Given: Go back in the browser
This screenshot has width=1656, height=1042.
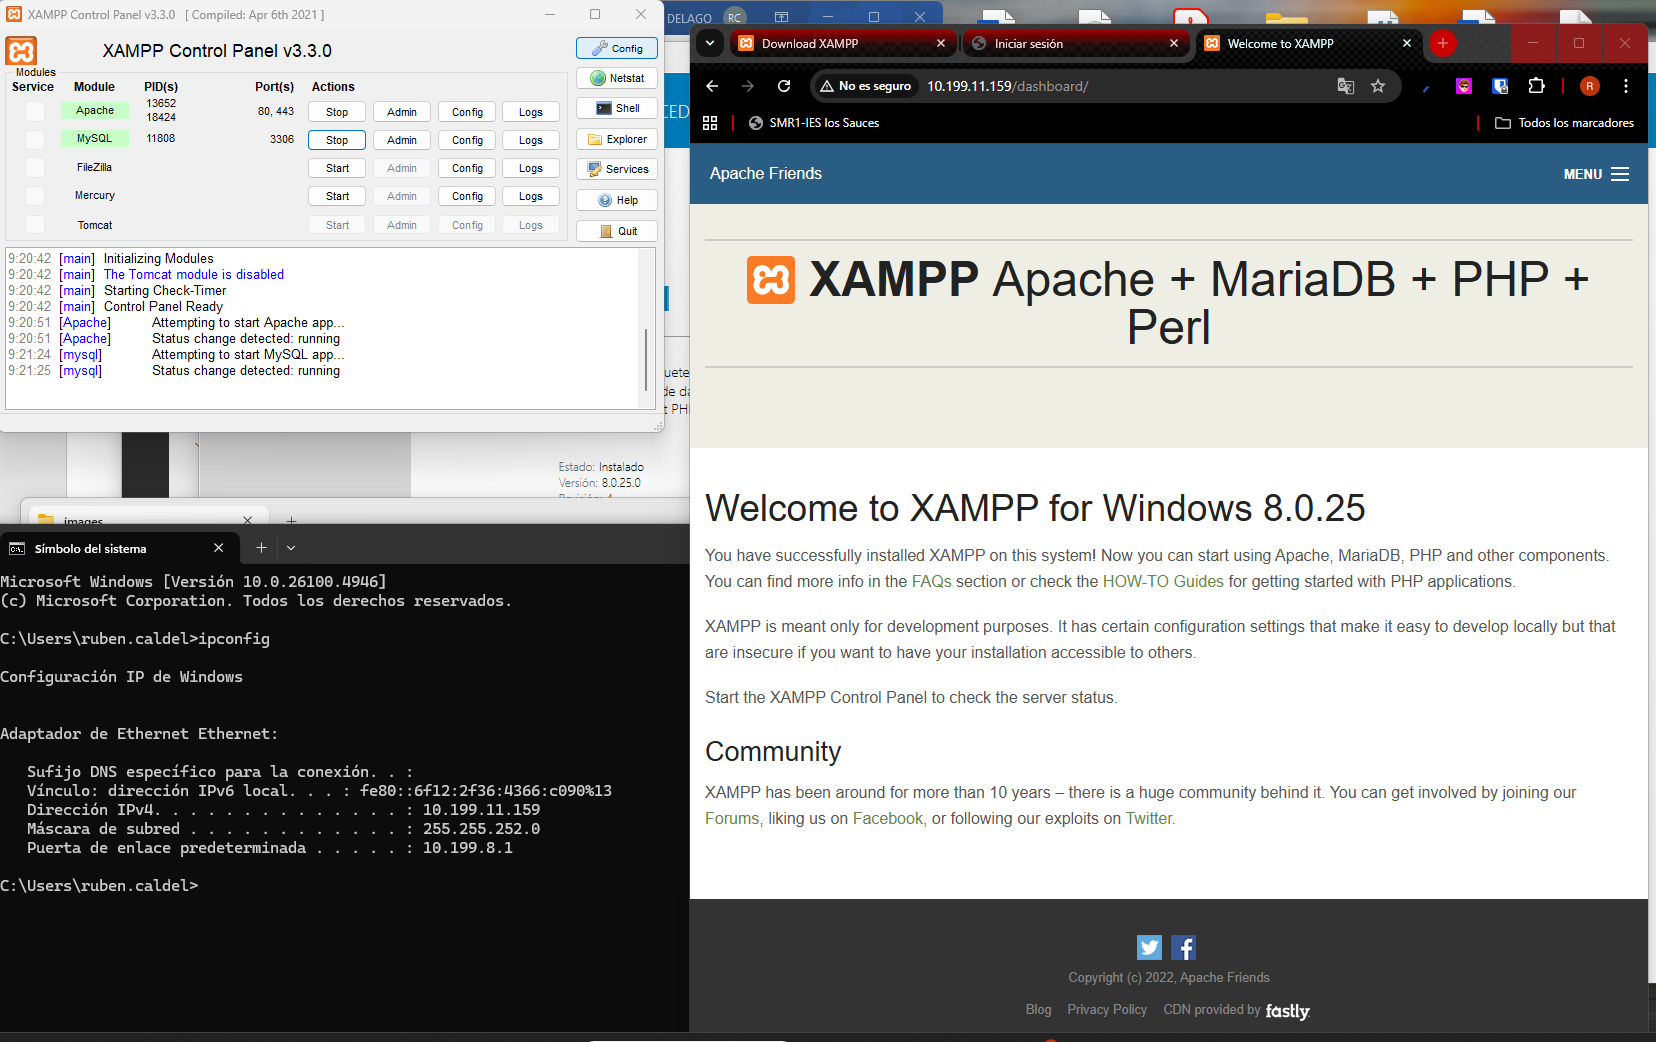Looking at the screenshot, I should click(x=712, y=86).
